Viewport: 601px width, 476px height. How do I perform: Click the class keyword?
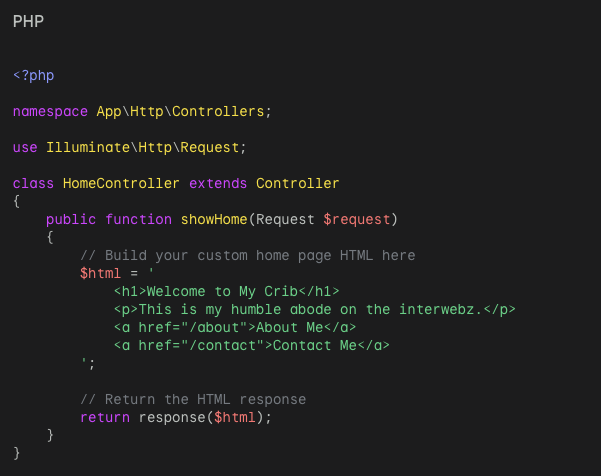33,184
